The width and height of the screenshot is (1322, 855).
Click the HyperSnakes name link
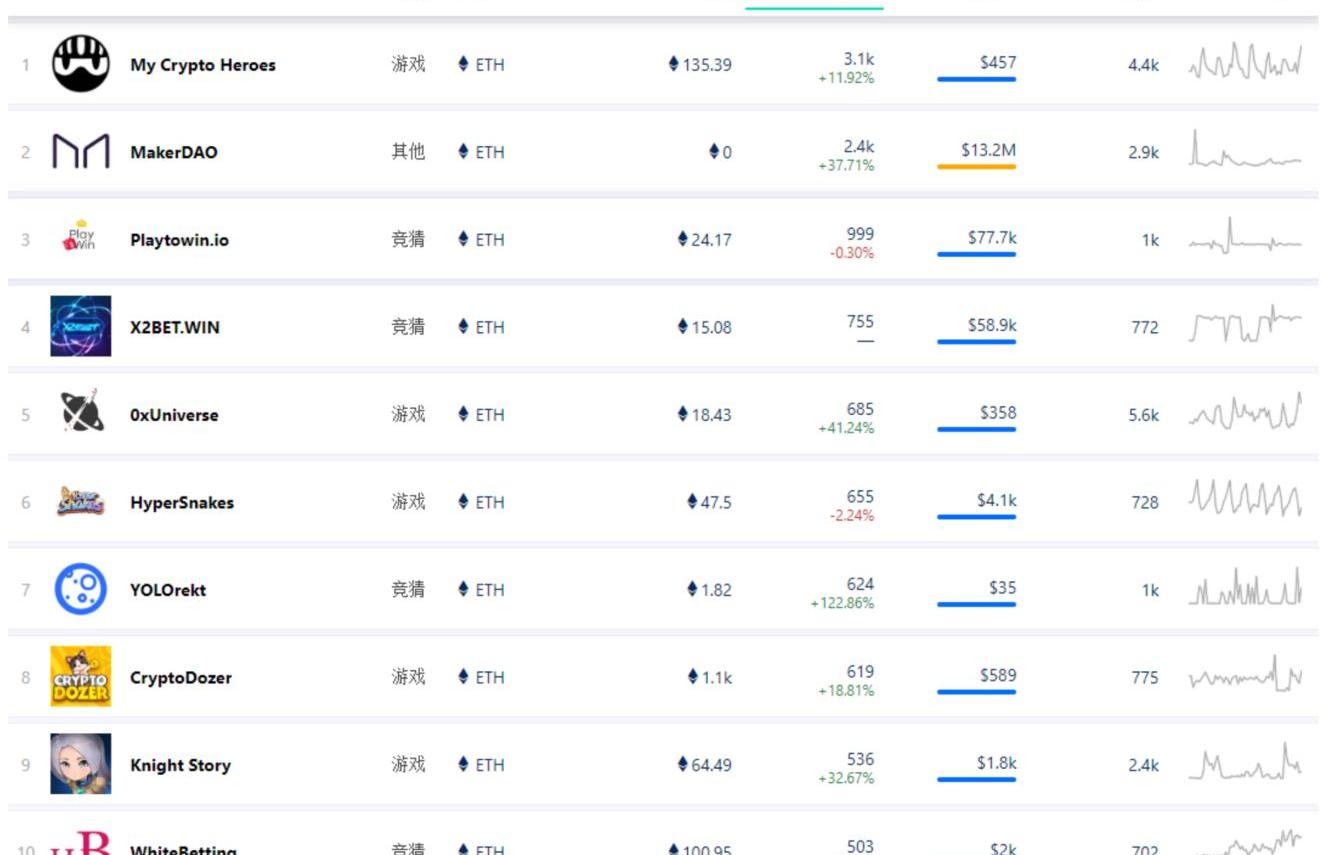(x=181, y=502)
